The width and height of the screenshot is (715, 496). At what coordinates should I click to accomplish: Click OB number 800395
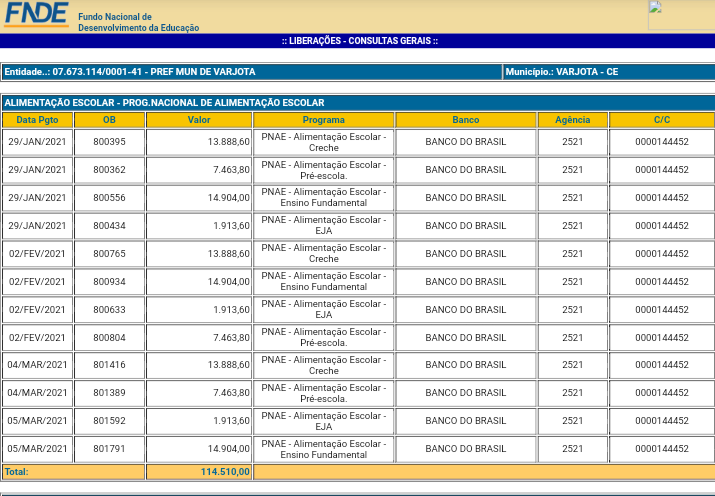tap(109, 142)
